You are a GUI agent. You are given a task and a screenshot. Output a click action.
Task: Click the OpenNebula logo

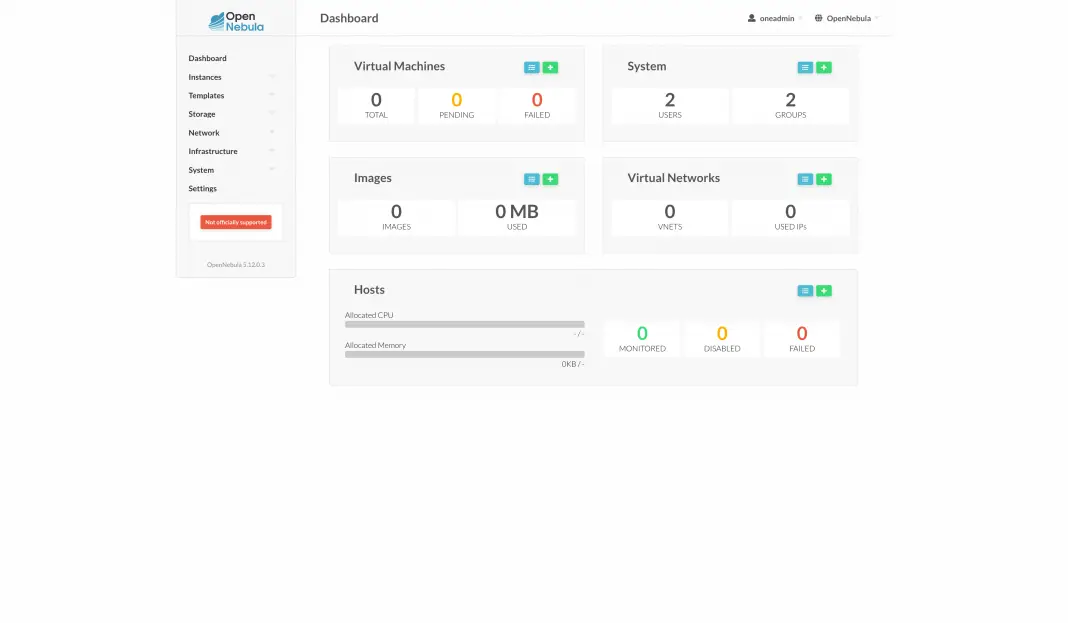[236, 20]
